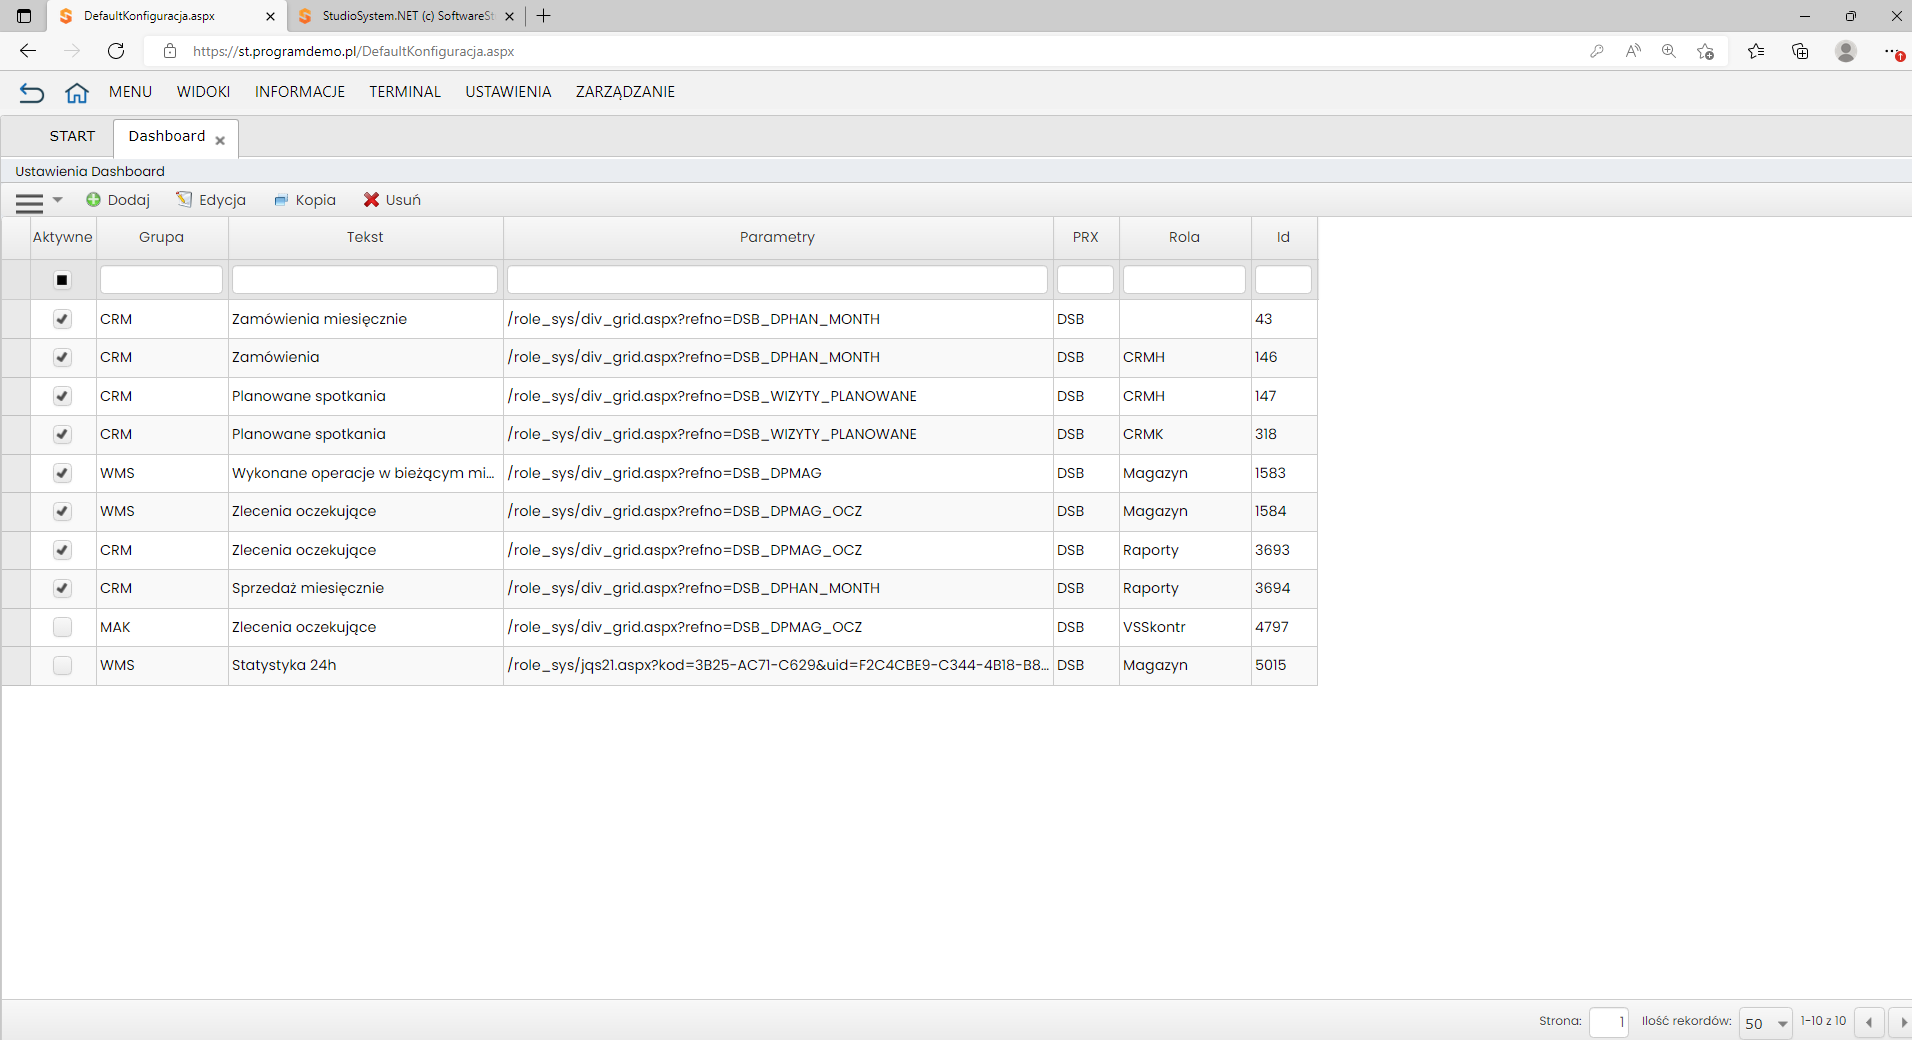
Task: Open the browser profile avatar
Action: click(x=1846, y=51)
